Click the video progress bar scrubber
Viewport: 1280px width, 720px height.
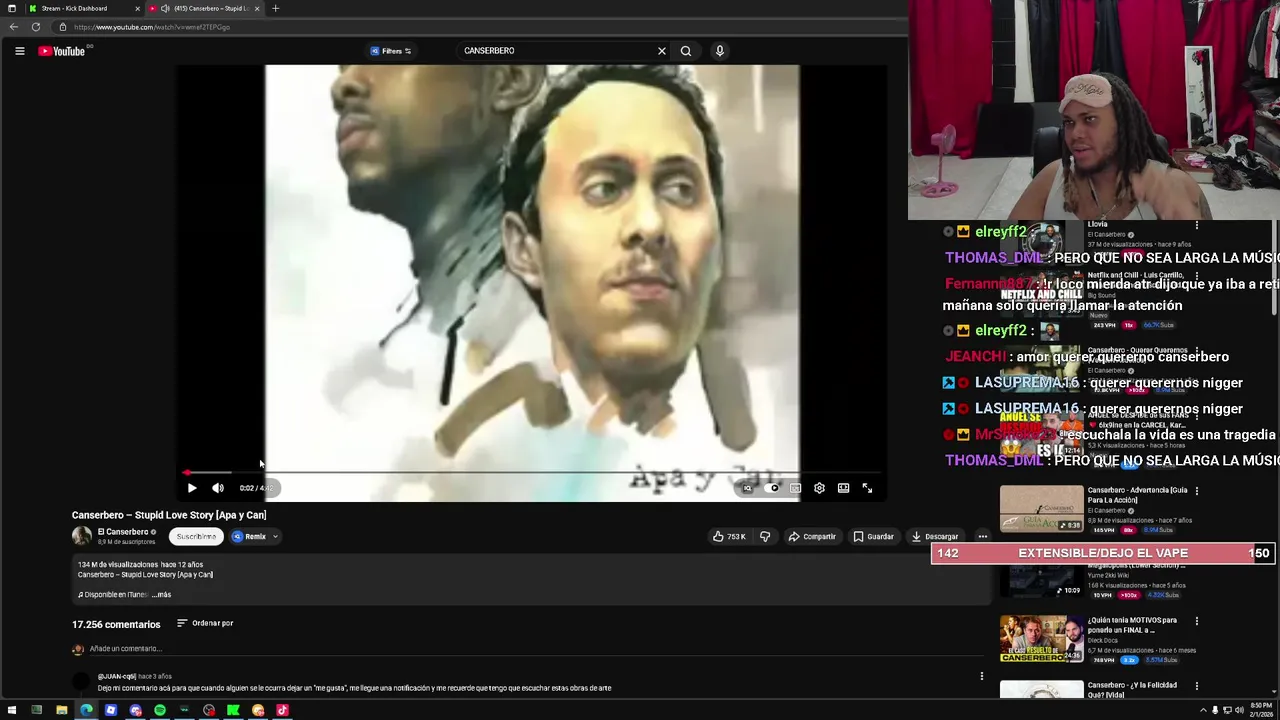[x=187, y=472]
